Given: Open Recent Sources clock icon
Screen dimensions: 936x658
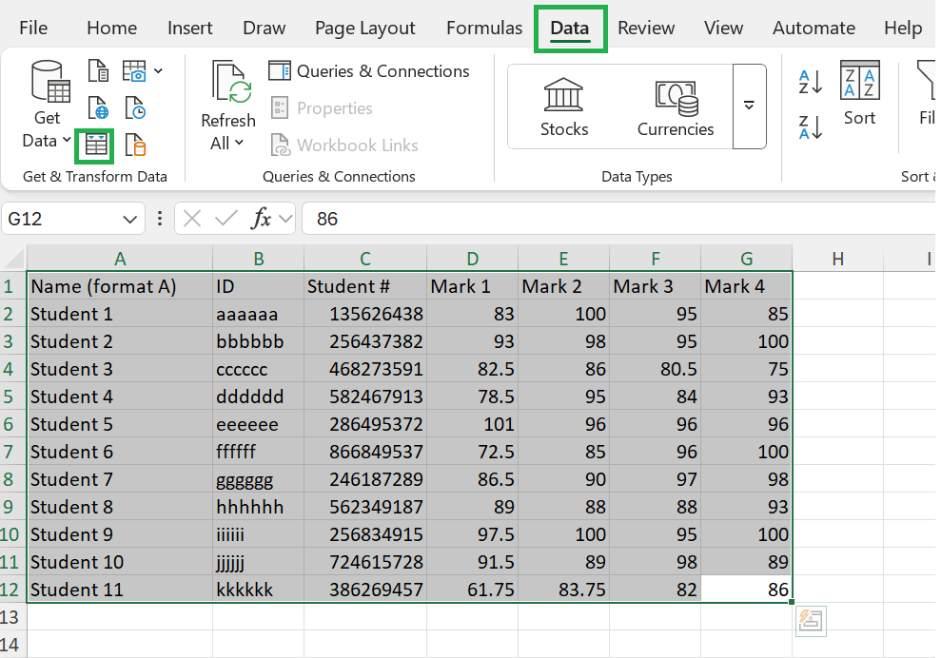Looking at the screenshot, I should (135, 108).
